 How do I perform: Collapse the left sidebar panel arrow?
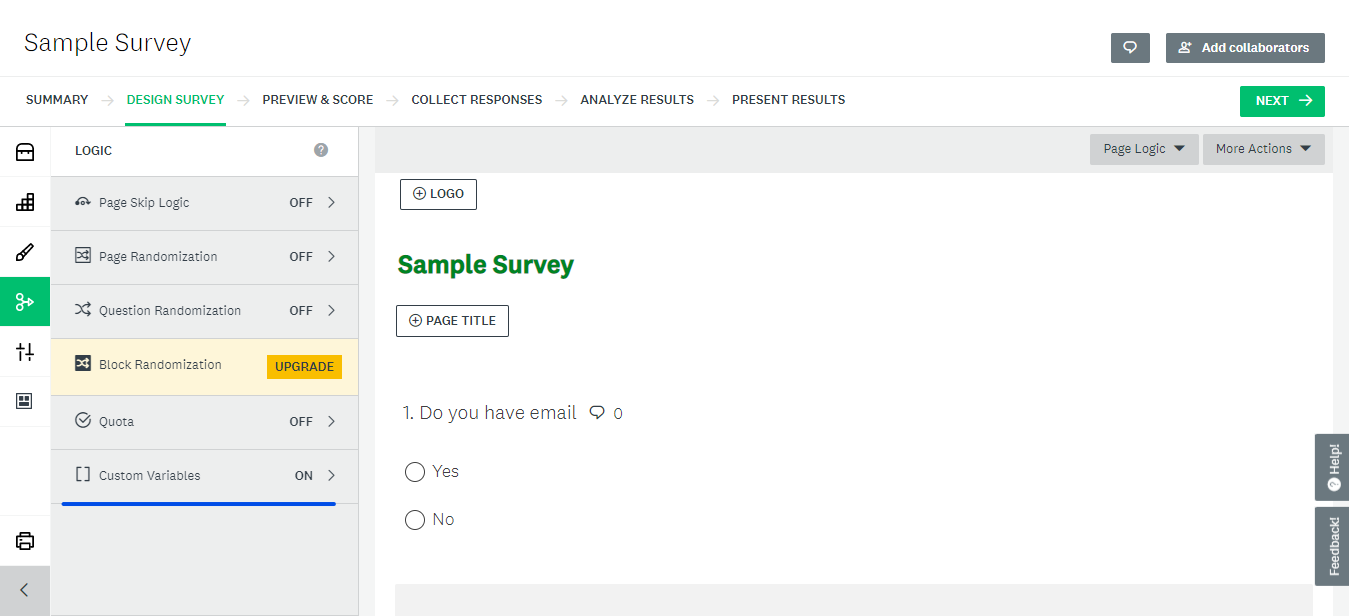(x=25, y=590)
